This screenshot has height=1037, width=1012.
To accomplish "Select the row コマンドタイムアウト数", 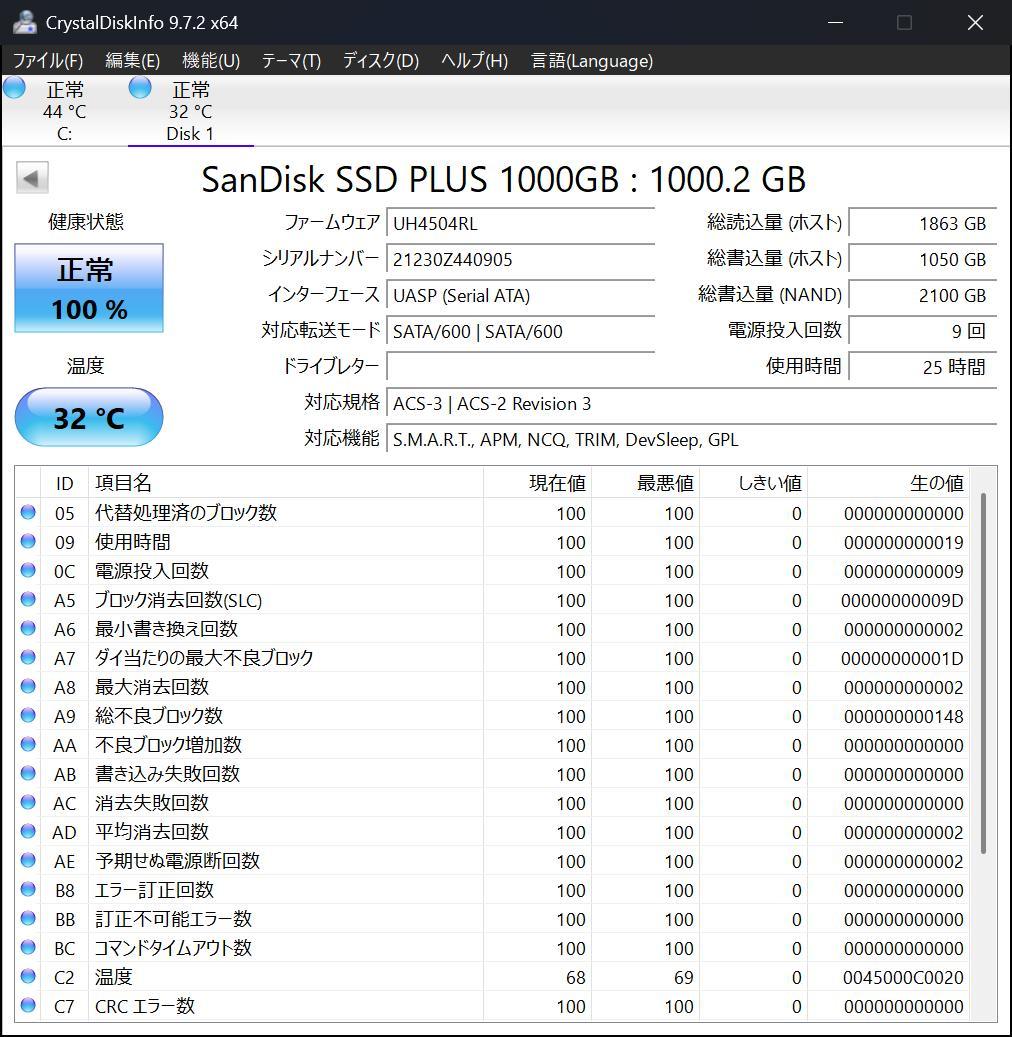I will [x=492, y=948].
